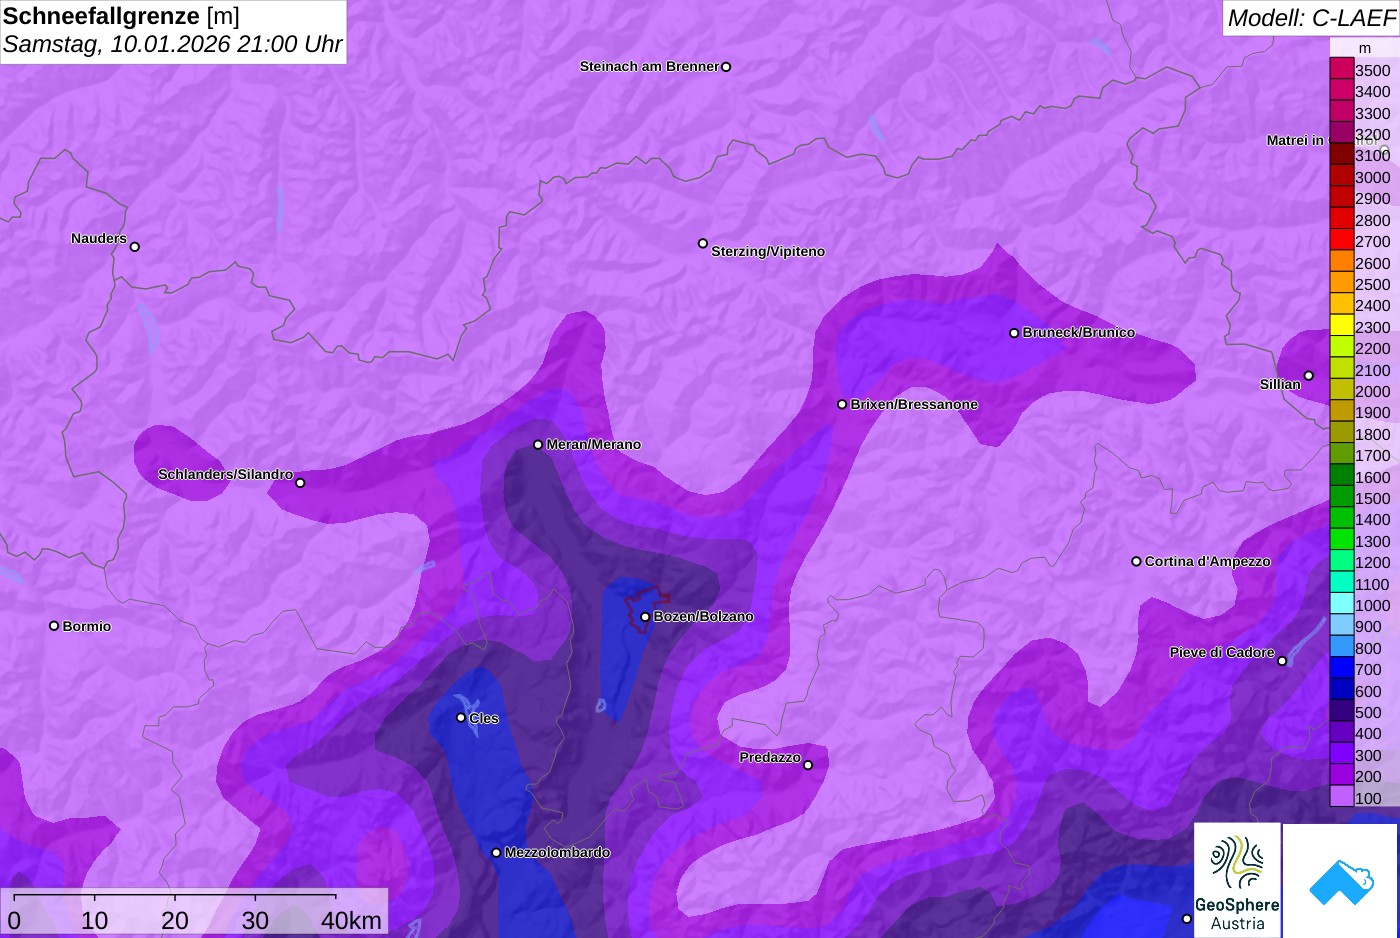Click the Meran/Merano location marker
The height and width of the screenshot is (938, 1400).
[538, 445]
